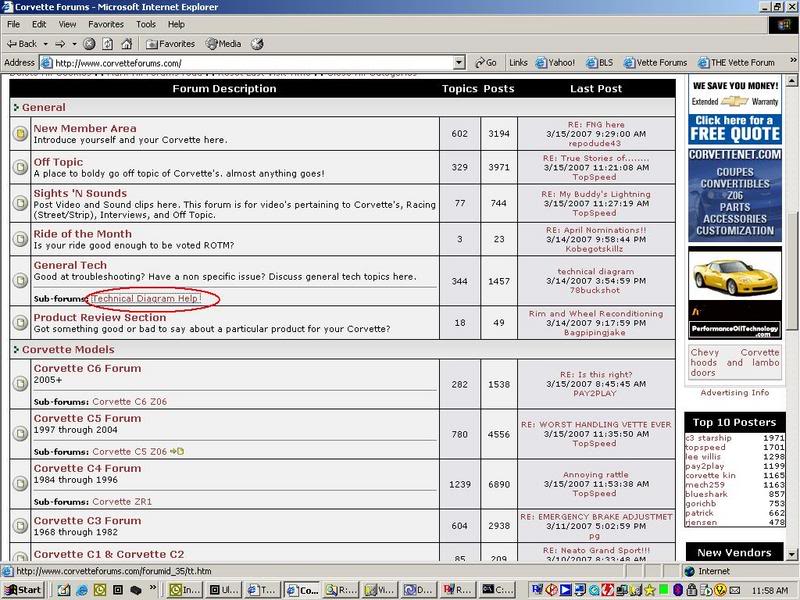Viewport: 800px width, 600px height.
Task: Open the Favorites toolbar button
Action: coord(170,44)
